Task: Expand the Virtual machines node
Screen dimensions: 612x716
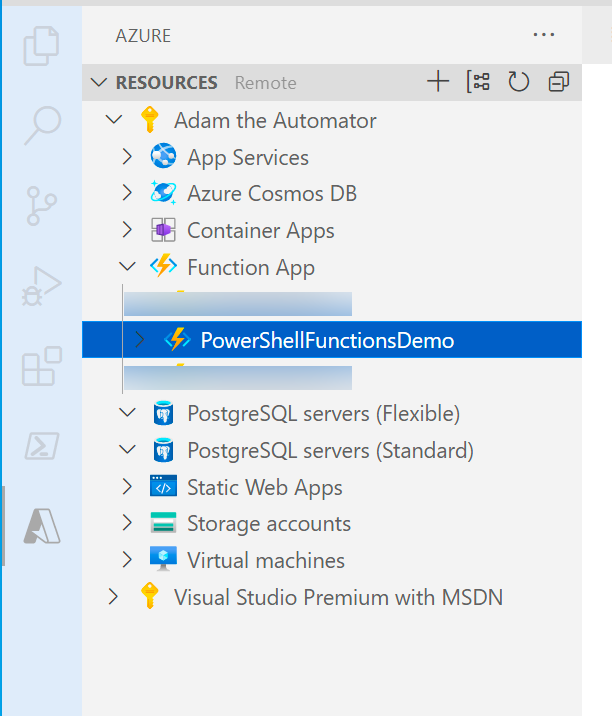Action: point(127,560)
